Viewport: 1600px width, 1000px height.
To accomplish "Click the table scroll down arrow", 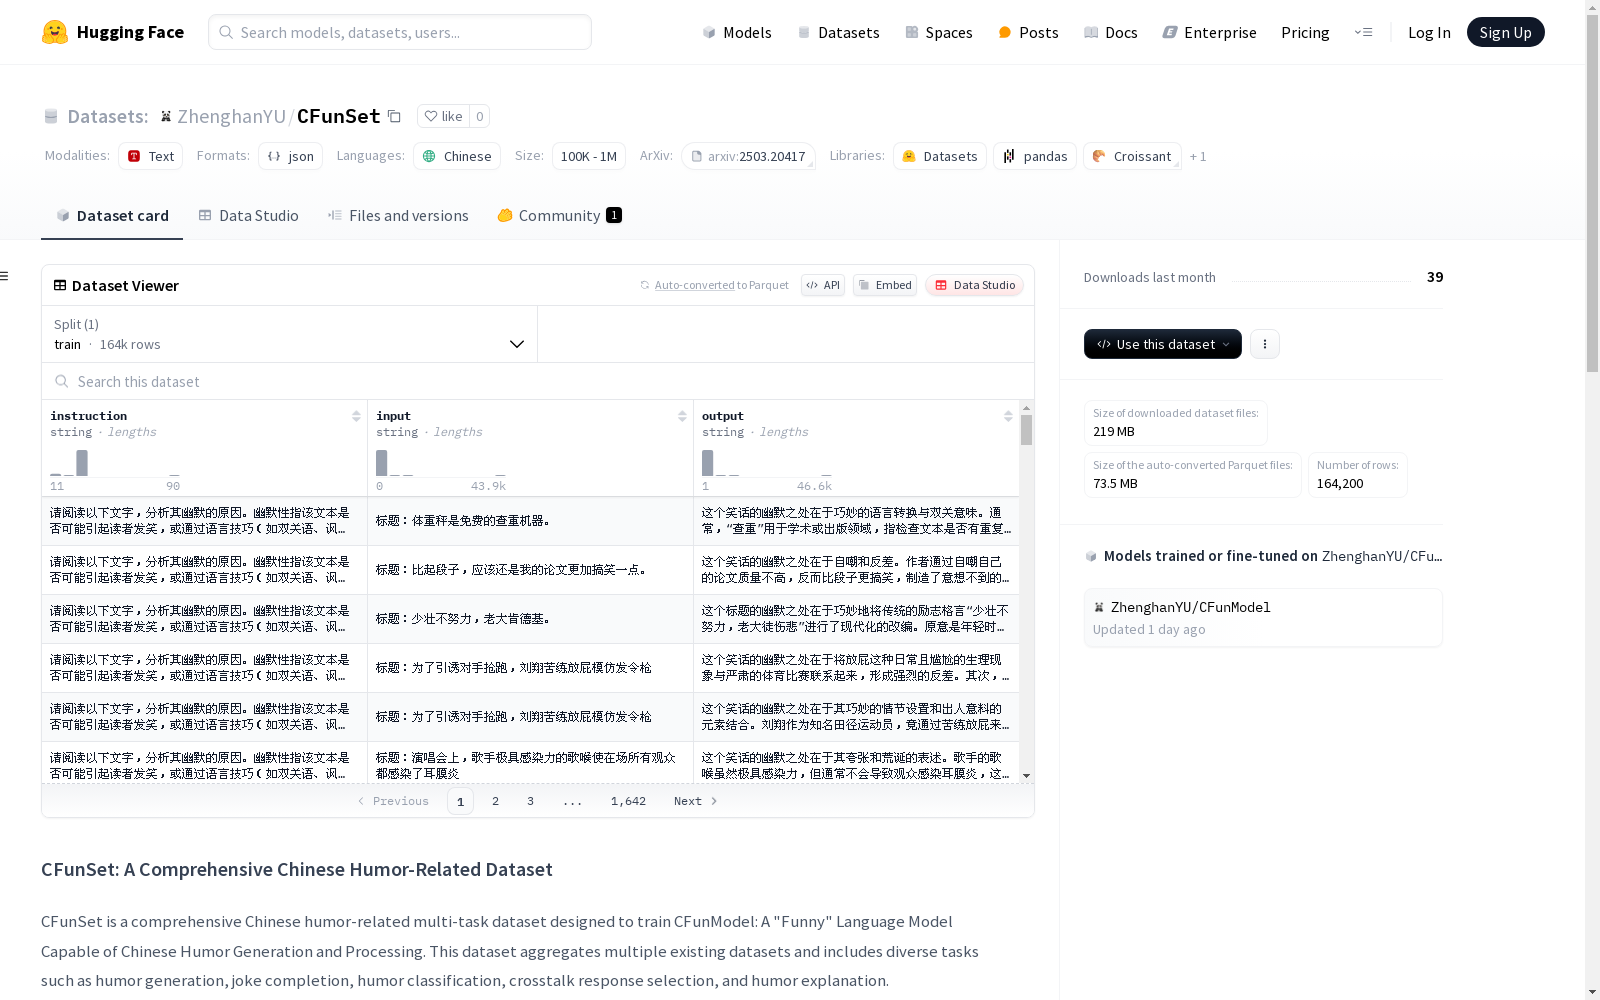I will click(x=1026, y=776).
